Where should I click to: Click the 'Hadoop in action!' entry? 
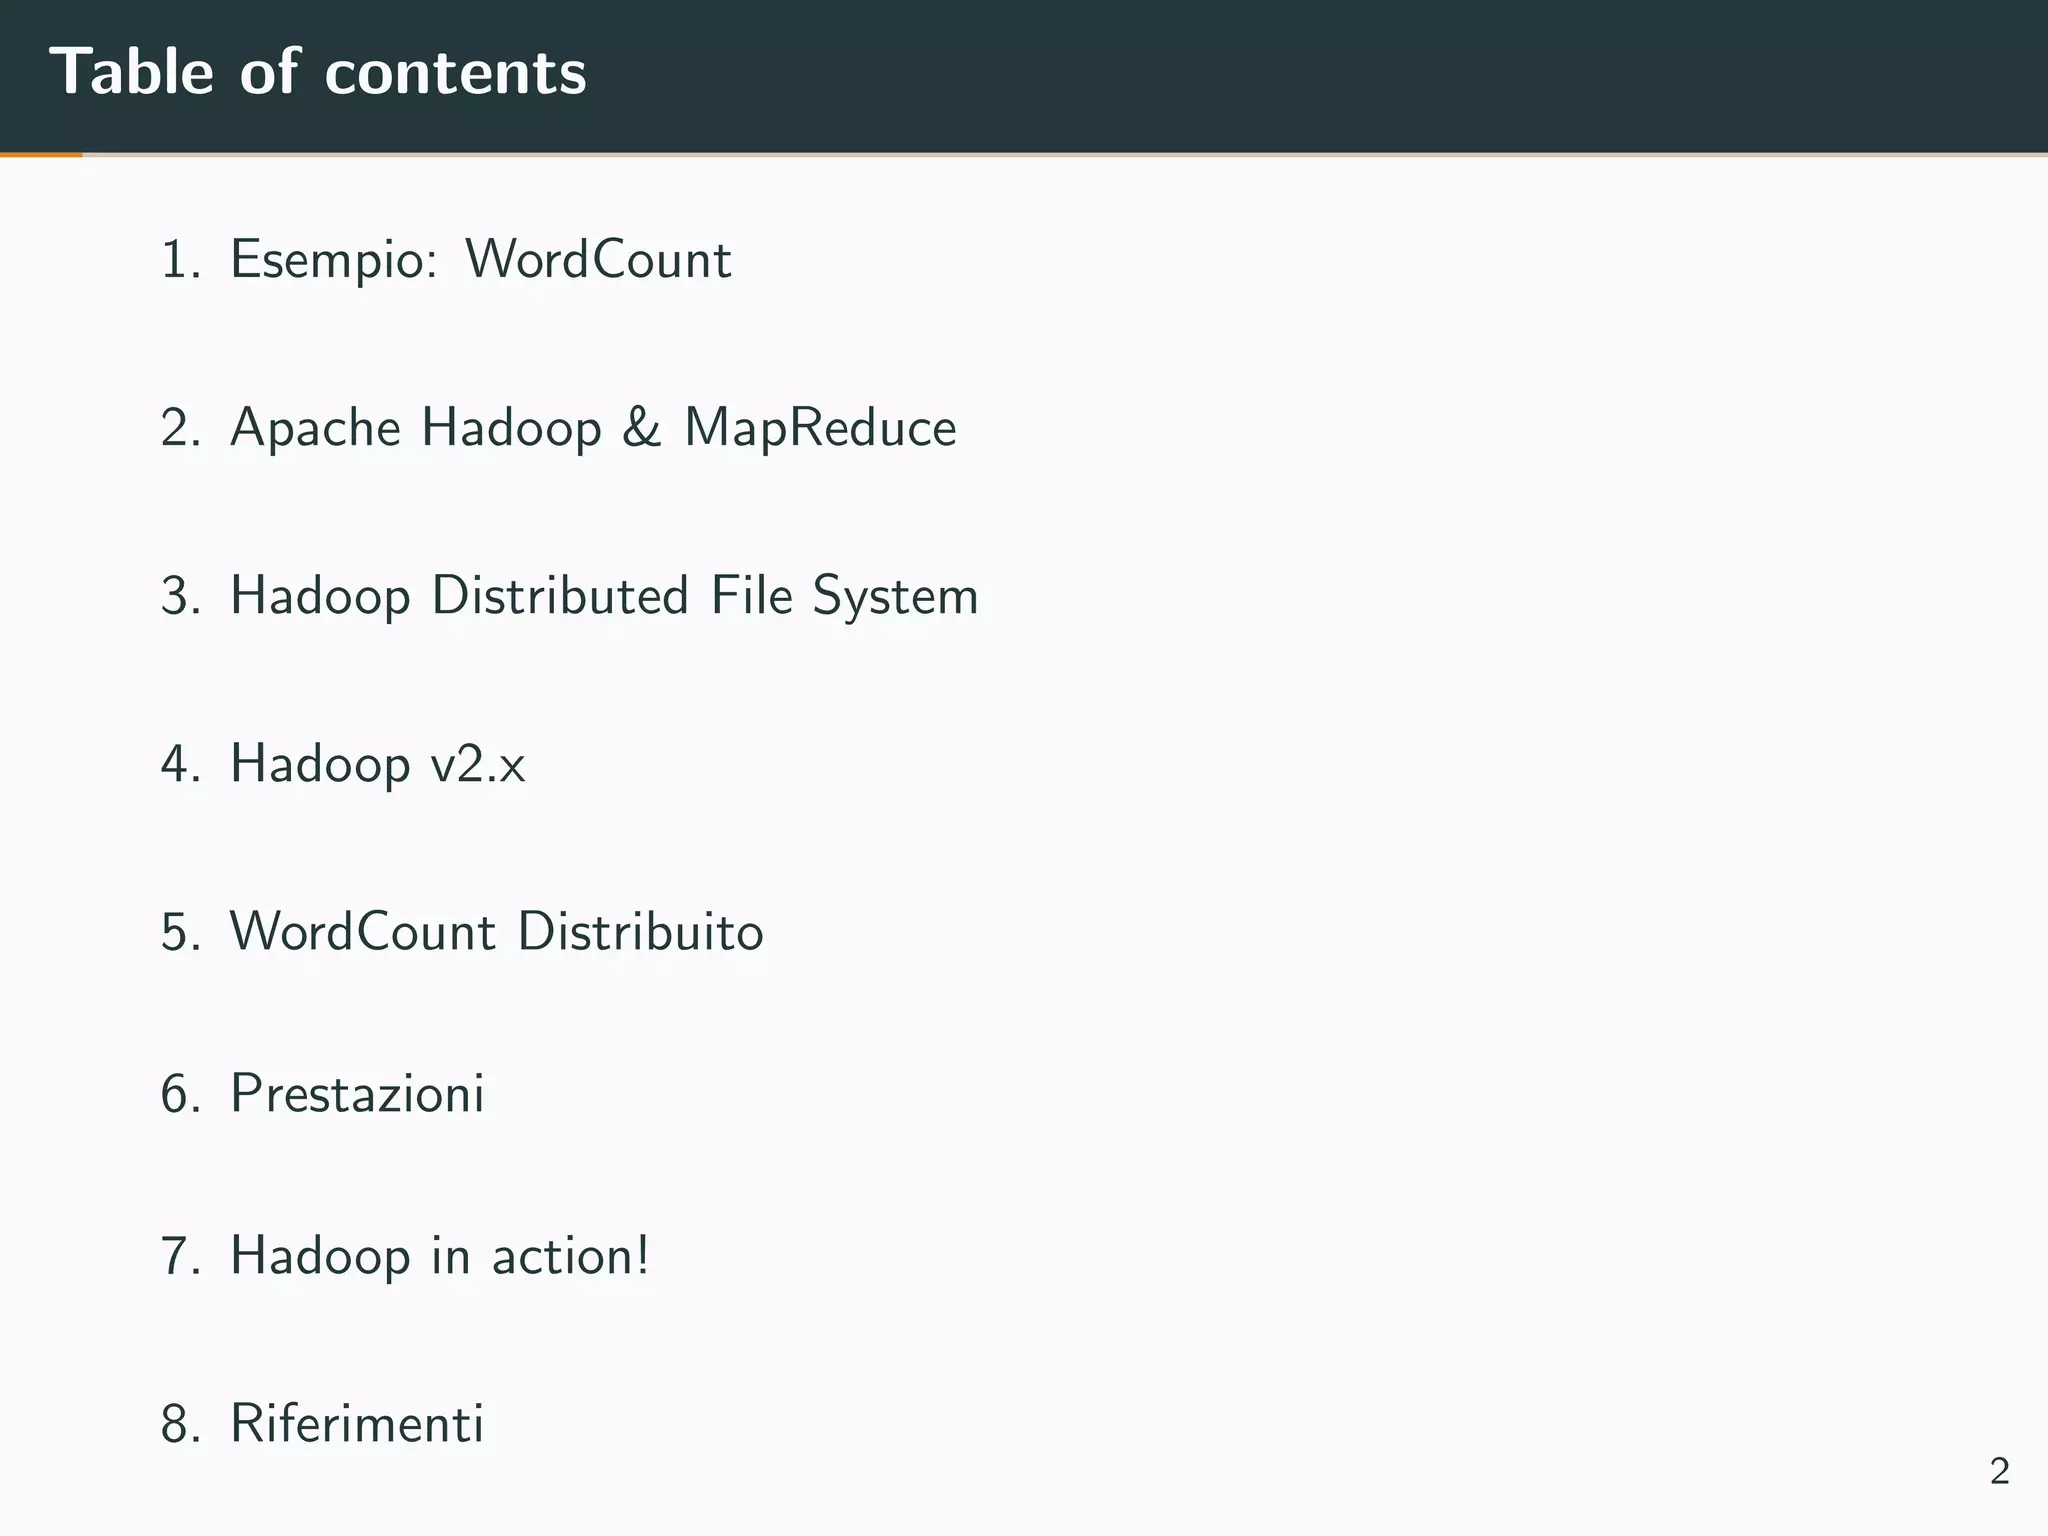tap(440, 1255)
